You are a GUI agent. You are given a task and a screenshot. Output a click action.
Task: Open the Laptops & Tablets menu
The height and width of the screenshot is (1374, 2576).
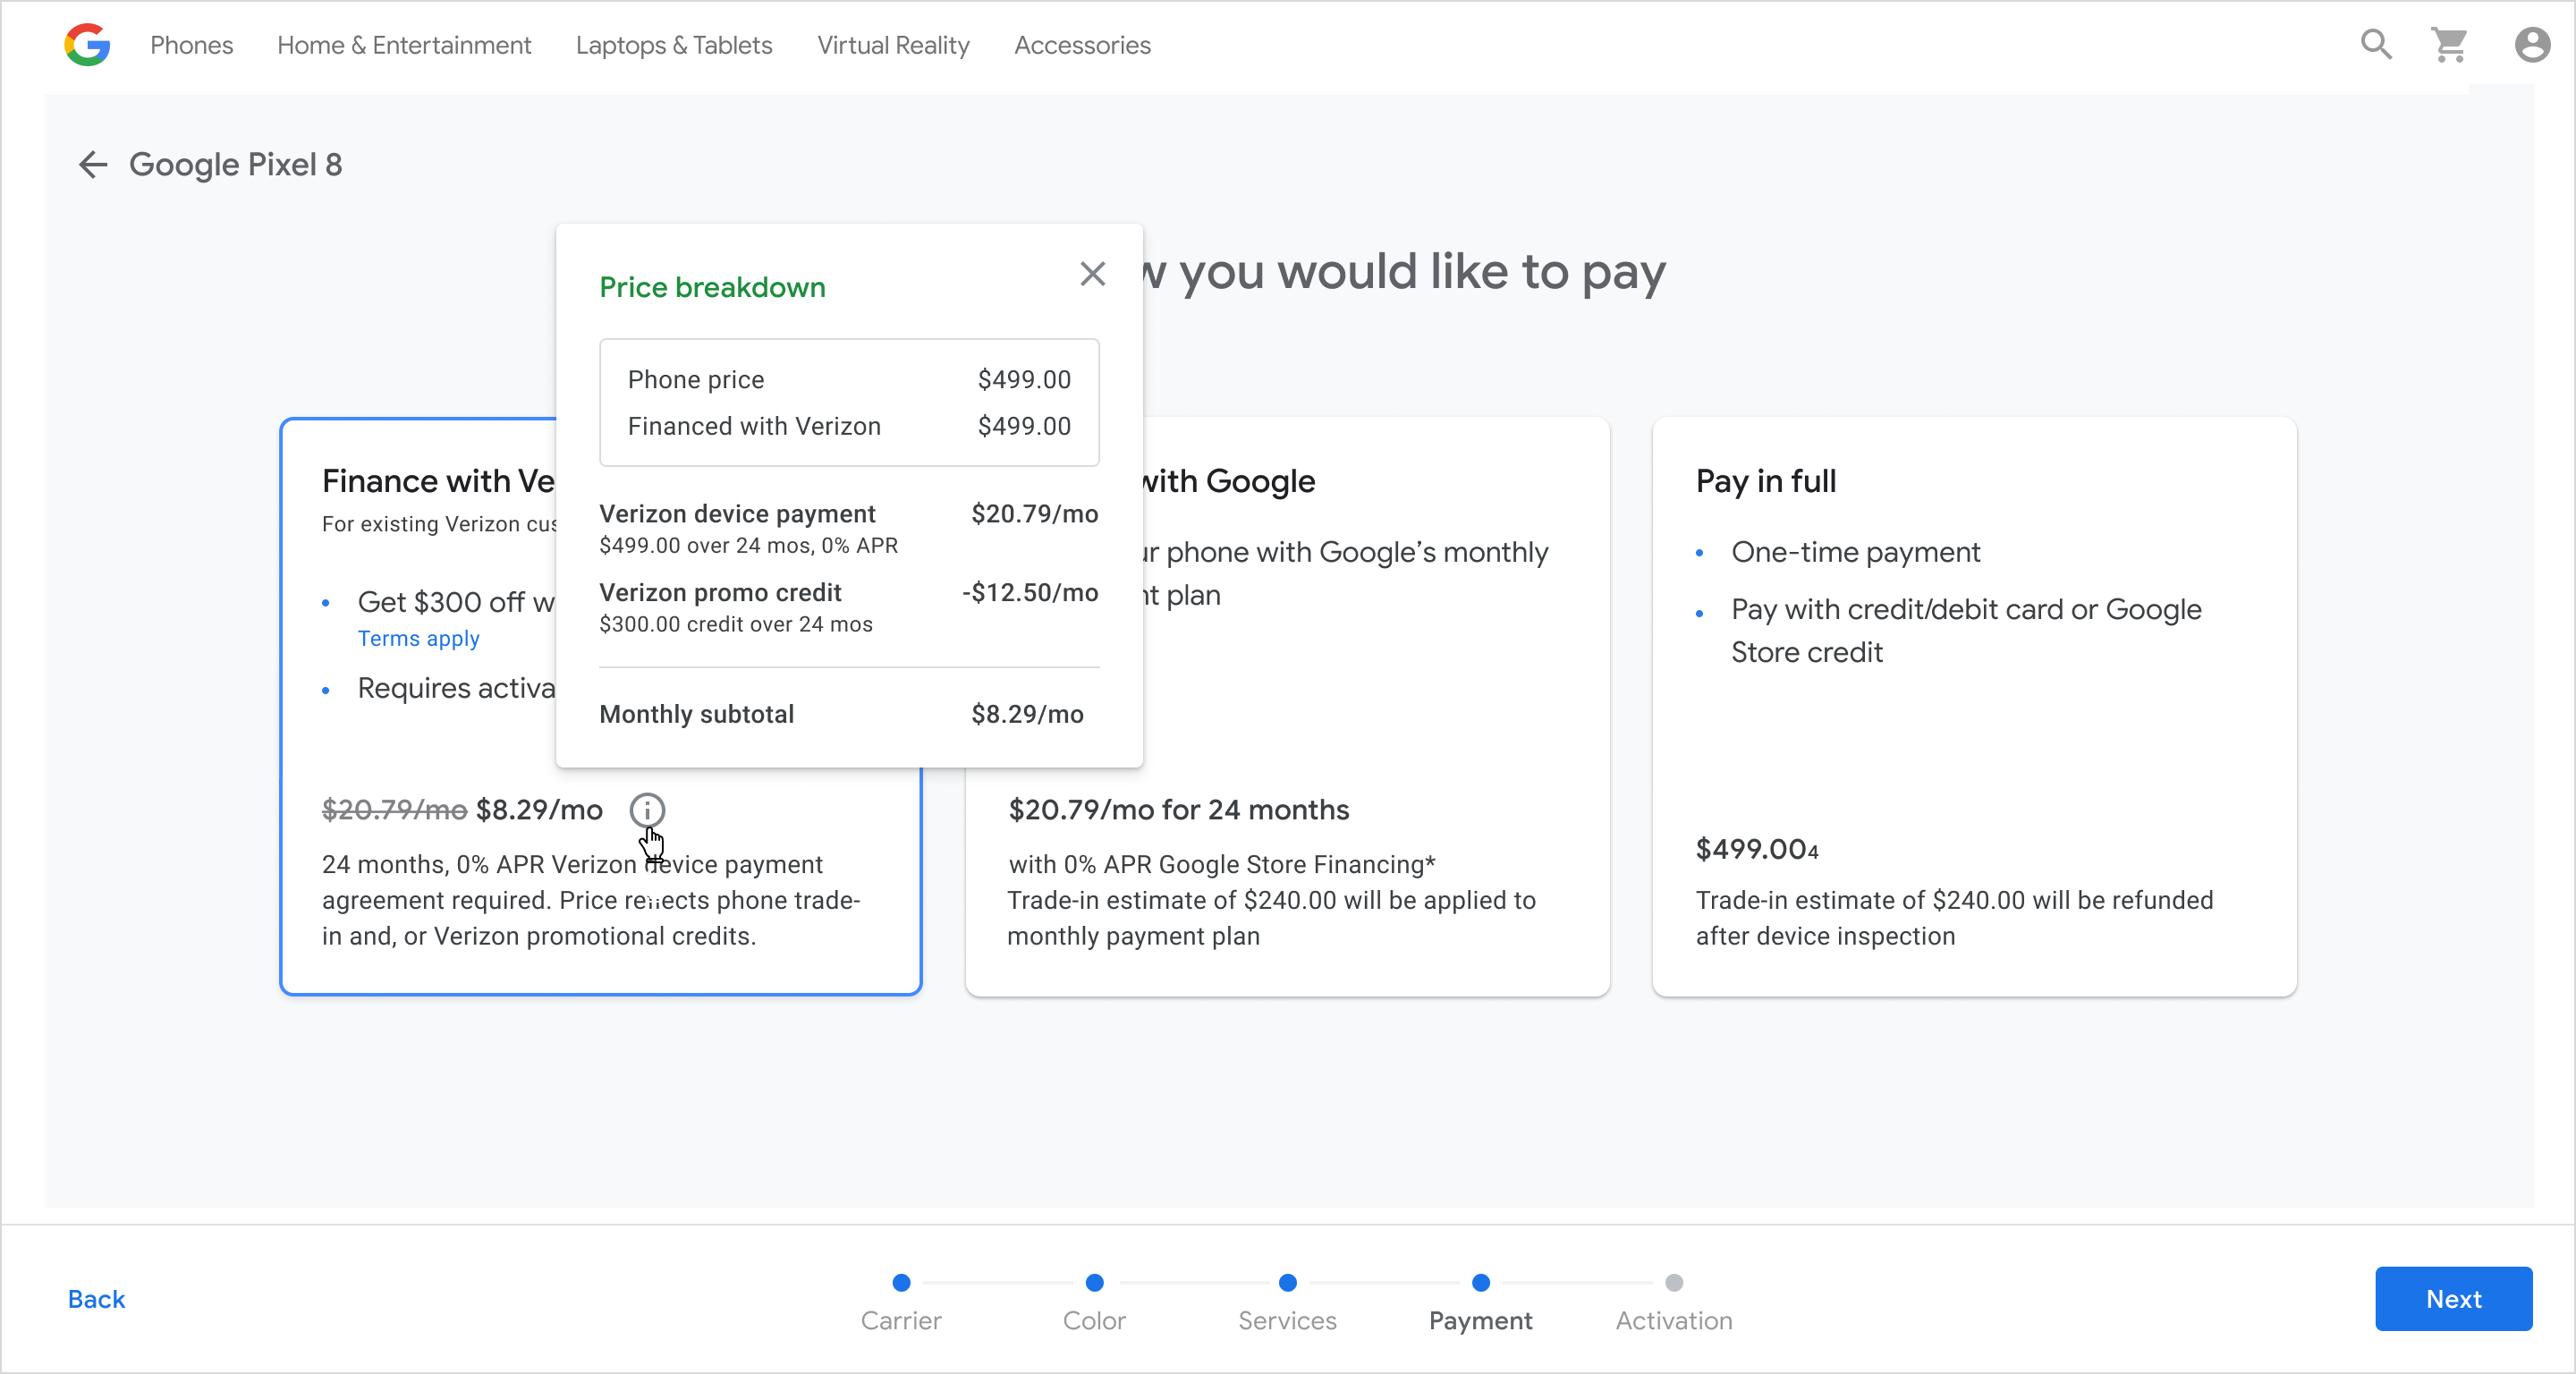674,45
